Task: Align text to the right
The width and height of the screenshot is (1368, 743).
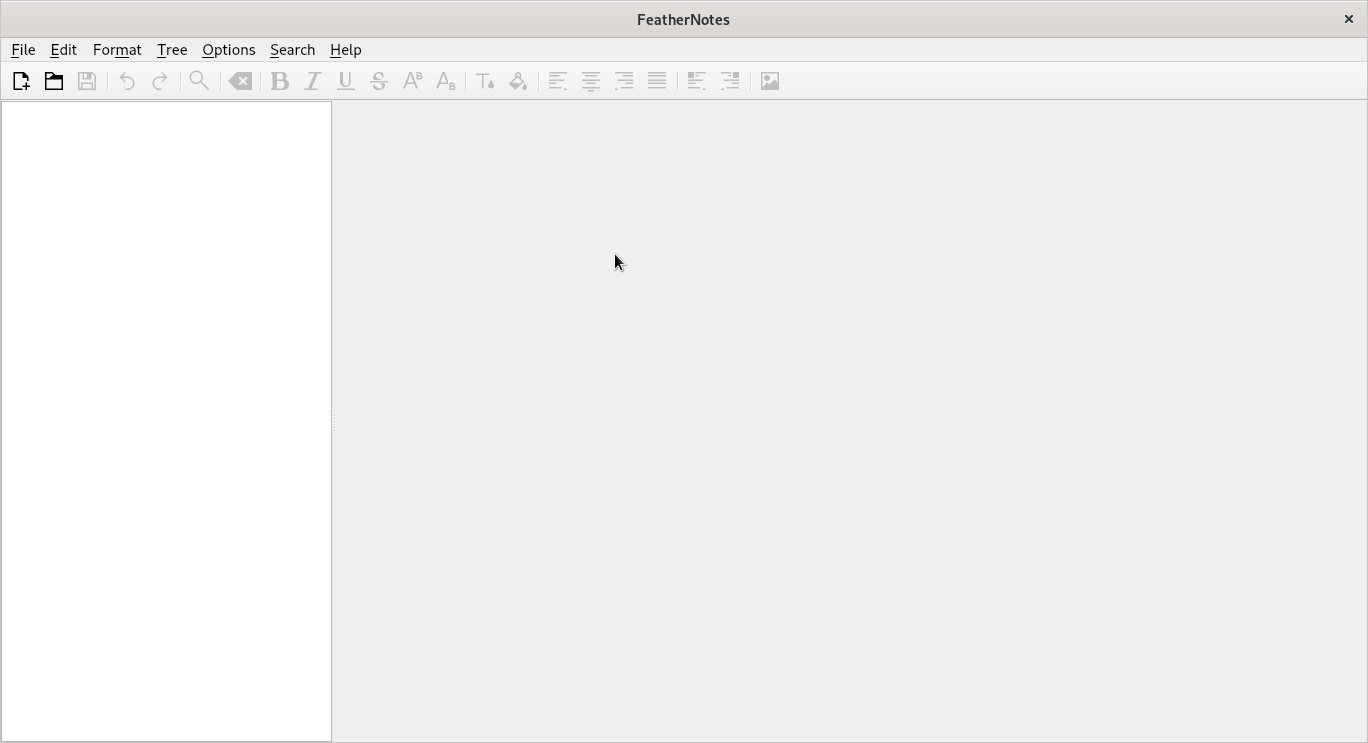Action: coord(624,81)
